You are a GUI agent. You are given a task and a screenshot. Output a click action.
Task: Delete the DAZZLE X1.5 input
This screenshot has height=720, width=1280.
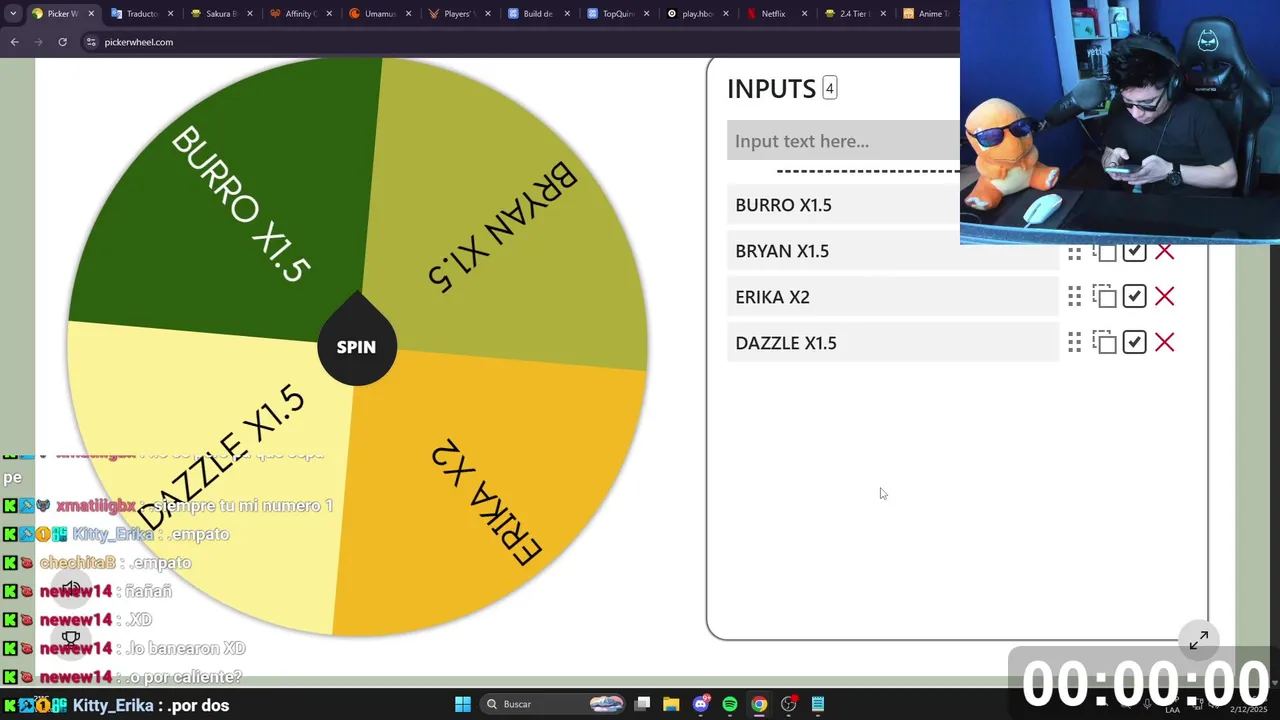(1164, 342)
